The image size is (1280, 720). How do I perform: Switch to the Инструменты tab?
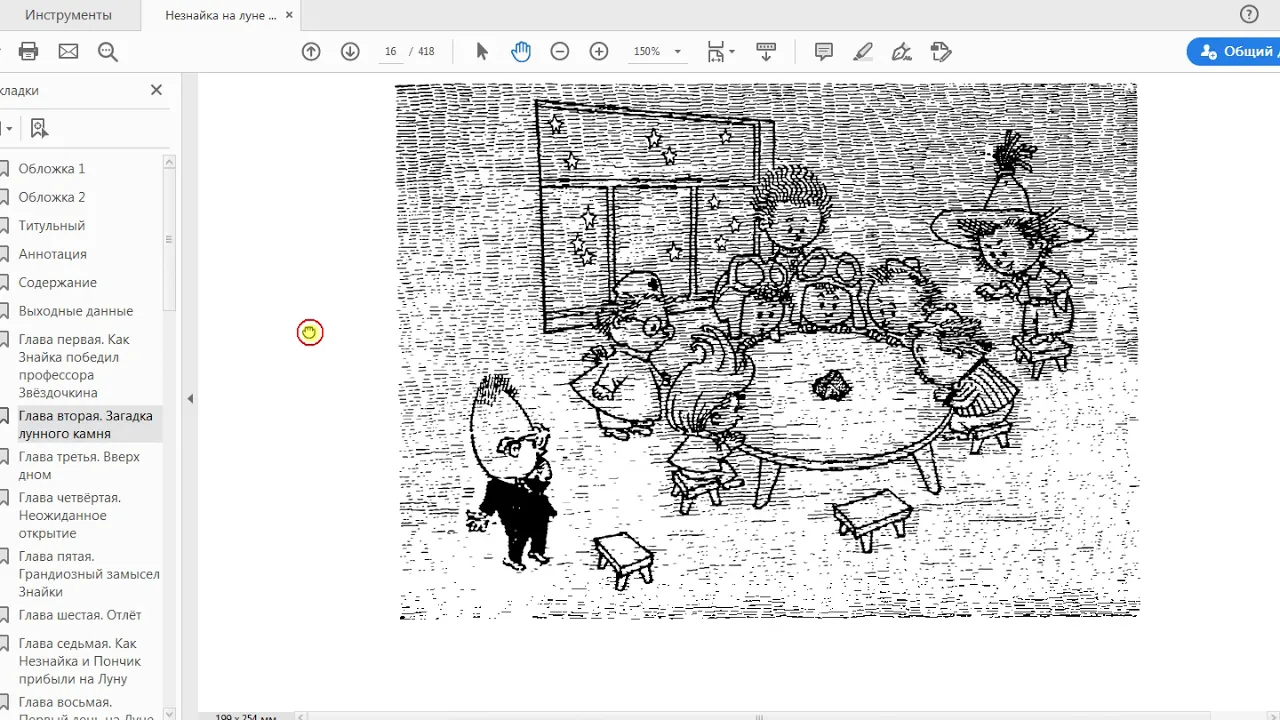(x=69, y=15)
